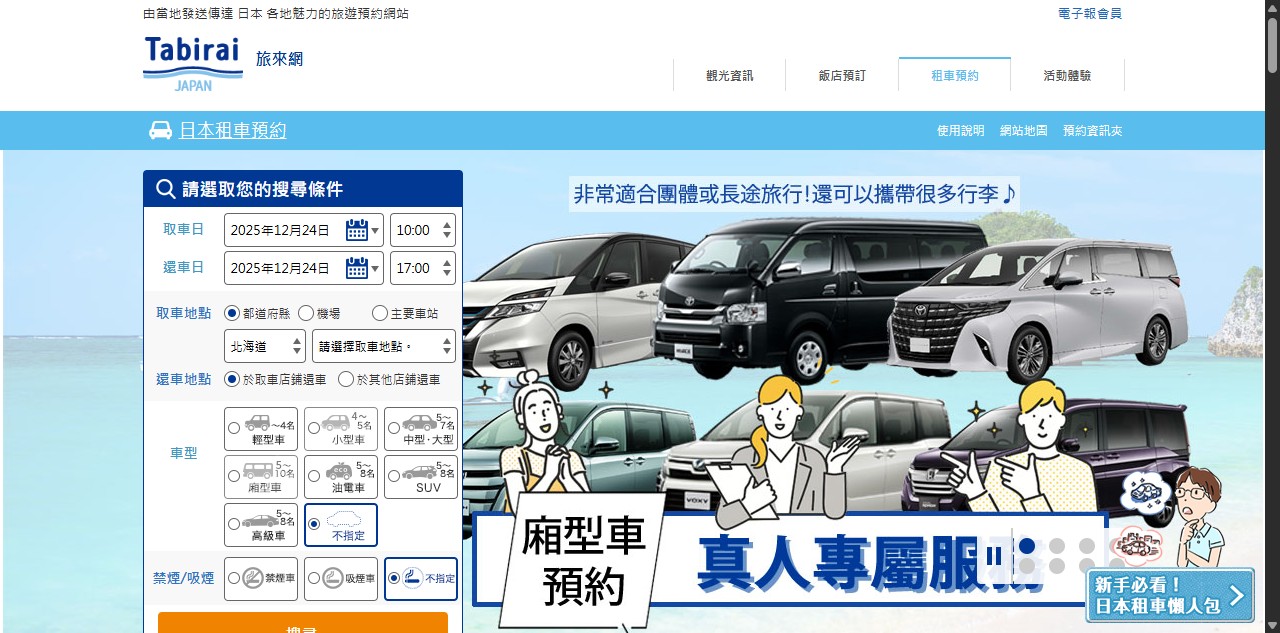Go to the 飯店預訂 tab

pyautogui.click(x=841, y=75)
